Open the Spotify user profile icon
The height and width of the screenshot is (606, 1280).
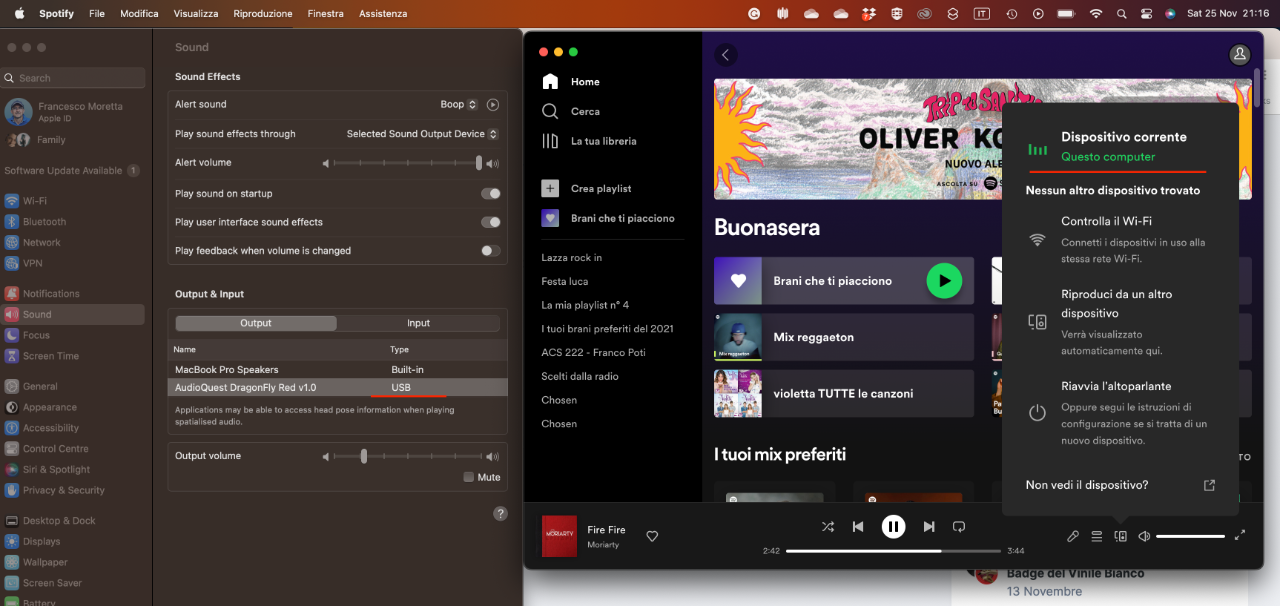click(1240, 55)
